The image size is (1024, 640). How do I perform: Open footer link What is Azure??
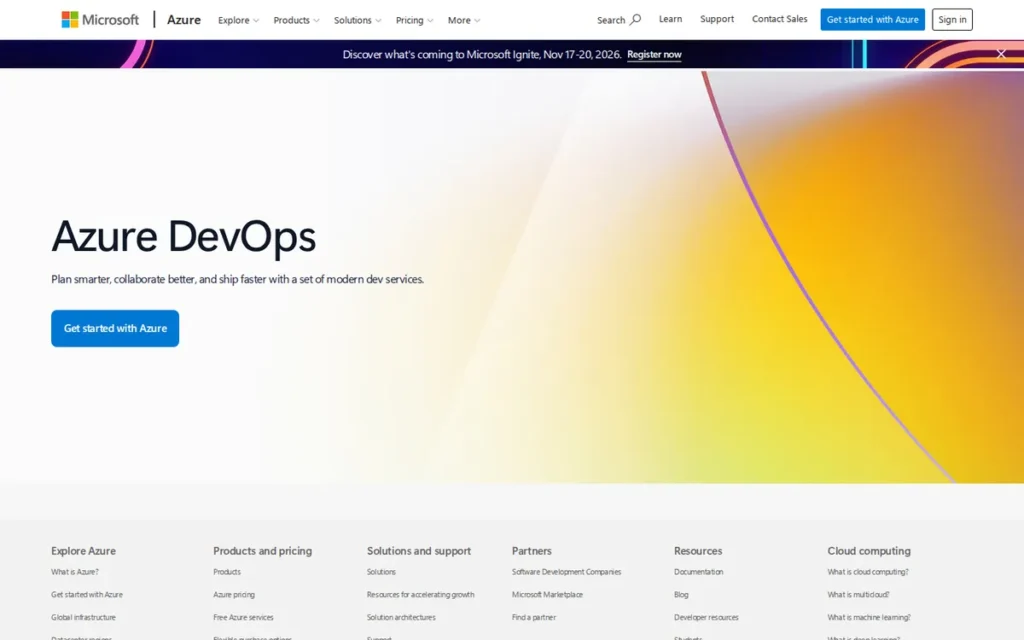pyautogui.click(x=74, y=571)
